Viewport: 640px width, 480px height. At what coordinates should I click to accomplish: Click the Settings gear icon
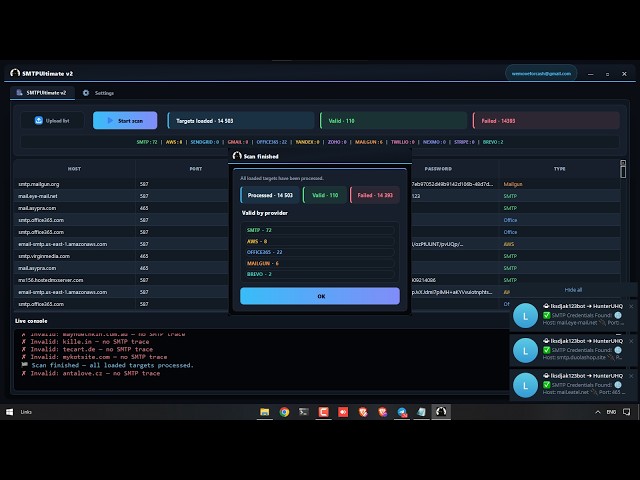(86, 93)
